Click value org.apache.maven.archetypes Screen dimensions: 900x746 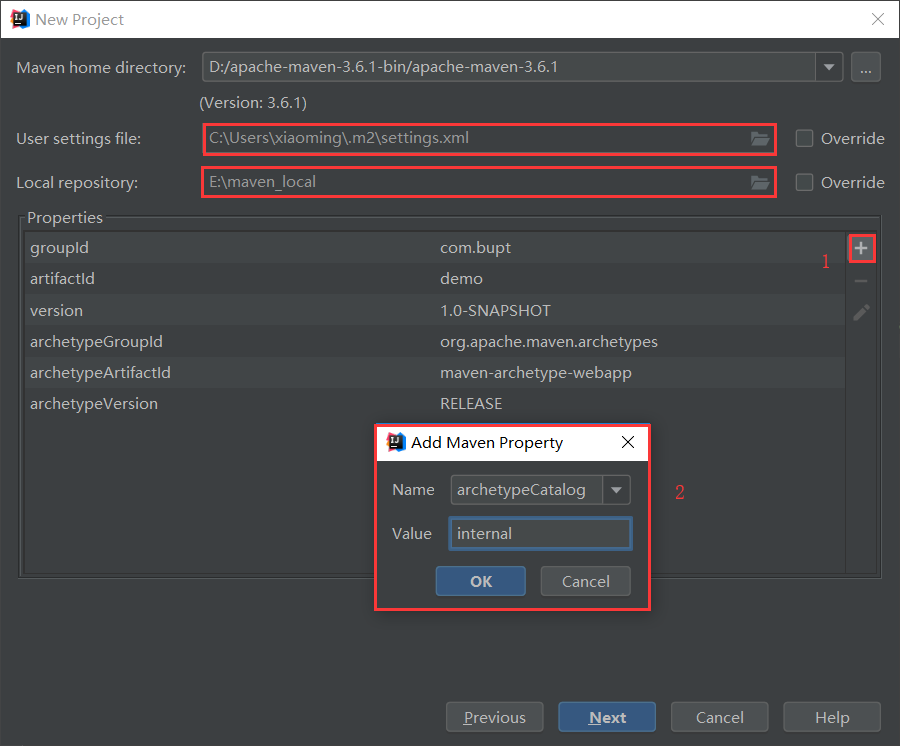(x=549, y=342)
